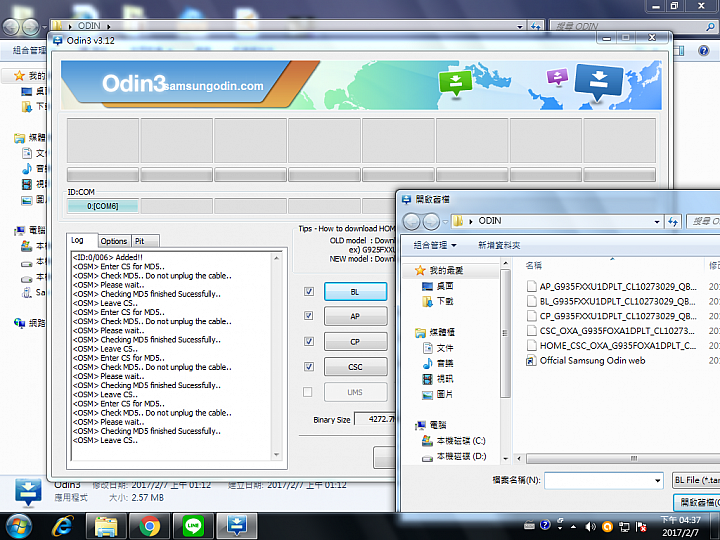The height and width of the screenshot is (540, 720).
Task: Select the CSC_OXA_G935FOXA1DPLT file icon
Action: click(x=531, y=331)
